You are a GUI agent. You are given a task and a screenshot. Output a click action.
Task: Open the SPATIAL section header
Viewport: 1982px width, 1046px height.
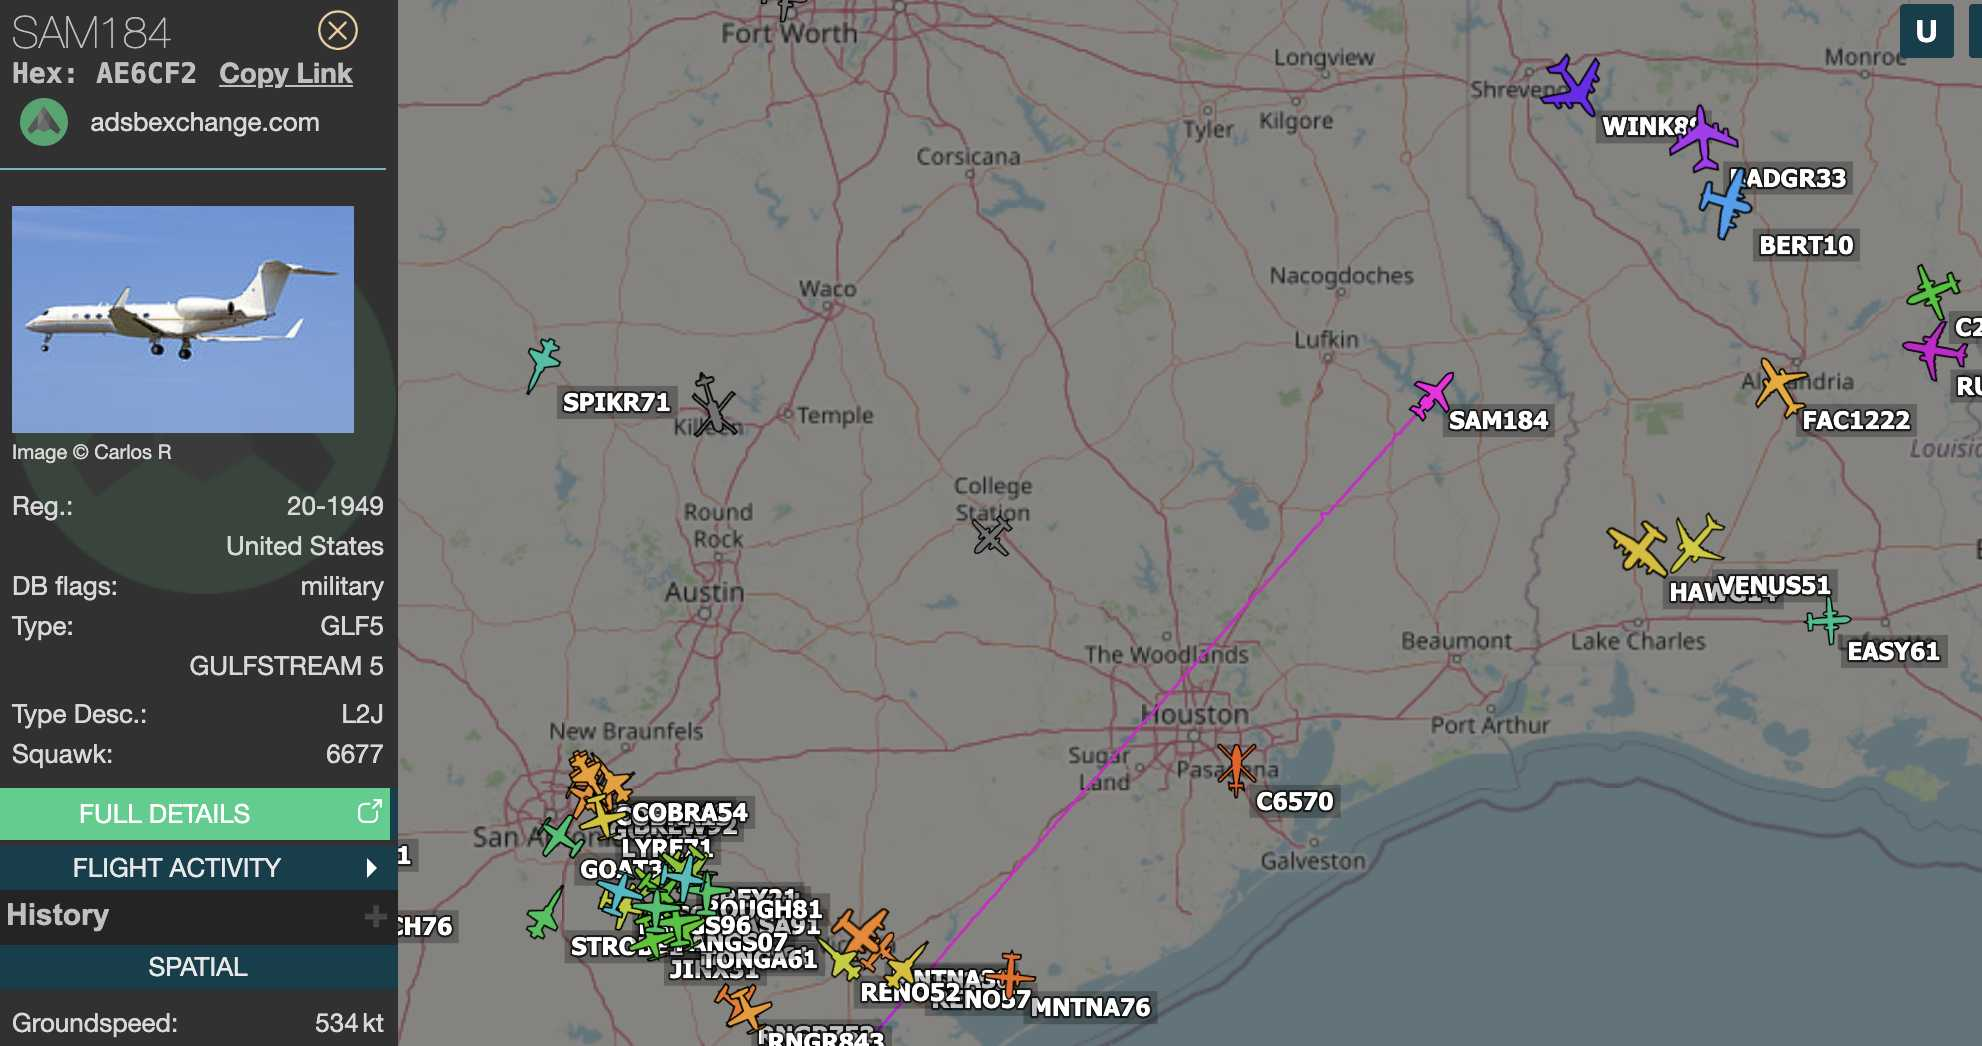point(198,967)
